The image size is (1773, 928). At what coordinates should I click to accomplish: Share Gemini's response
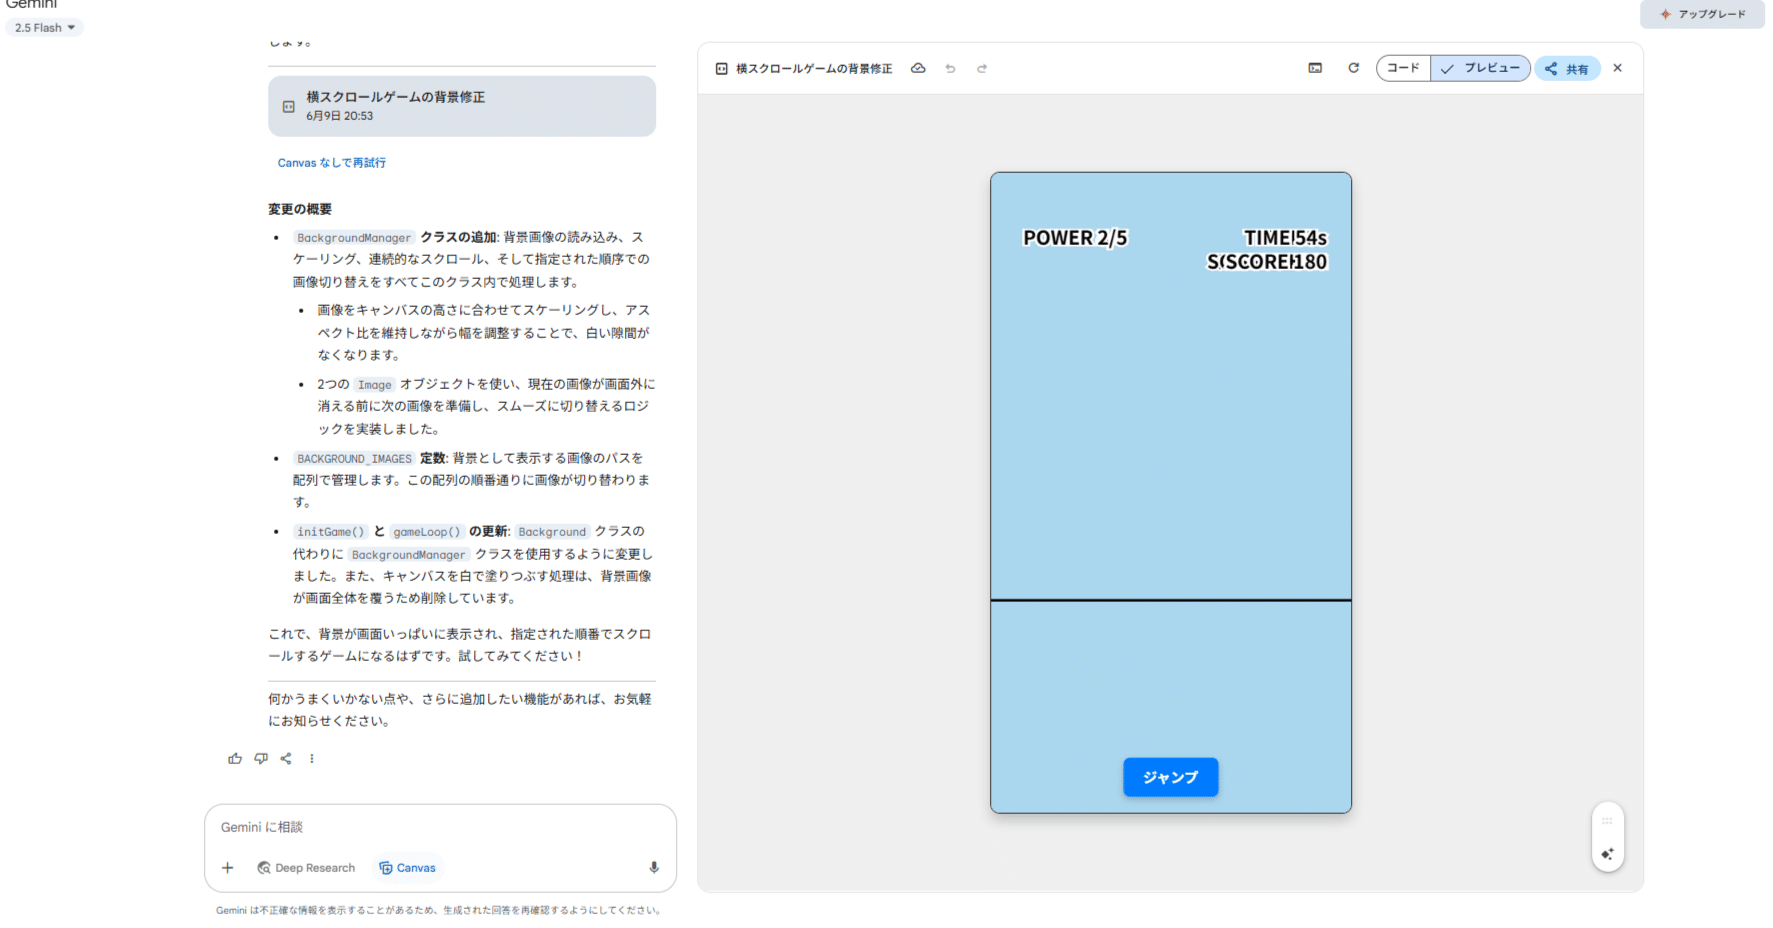pyautogui.click(x=286, y=758)
